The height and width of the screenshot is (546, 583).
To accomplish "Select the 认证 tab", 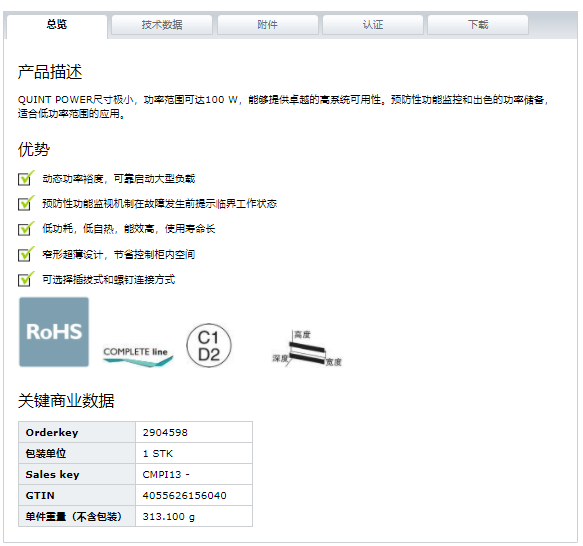I will click(373, 25).
